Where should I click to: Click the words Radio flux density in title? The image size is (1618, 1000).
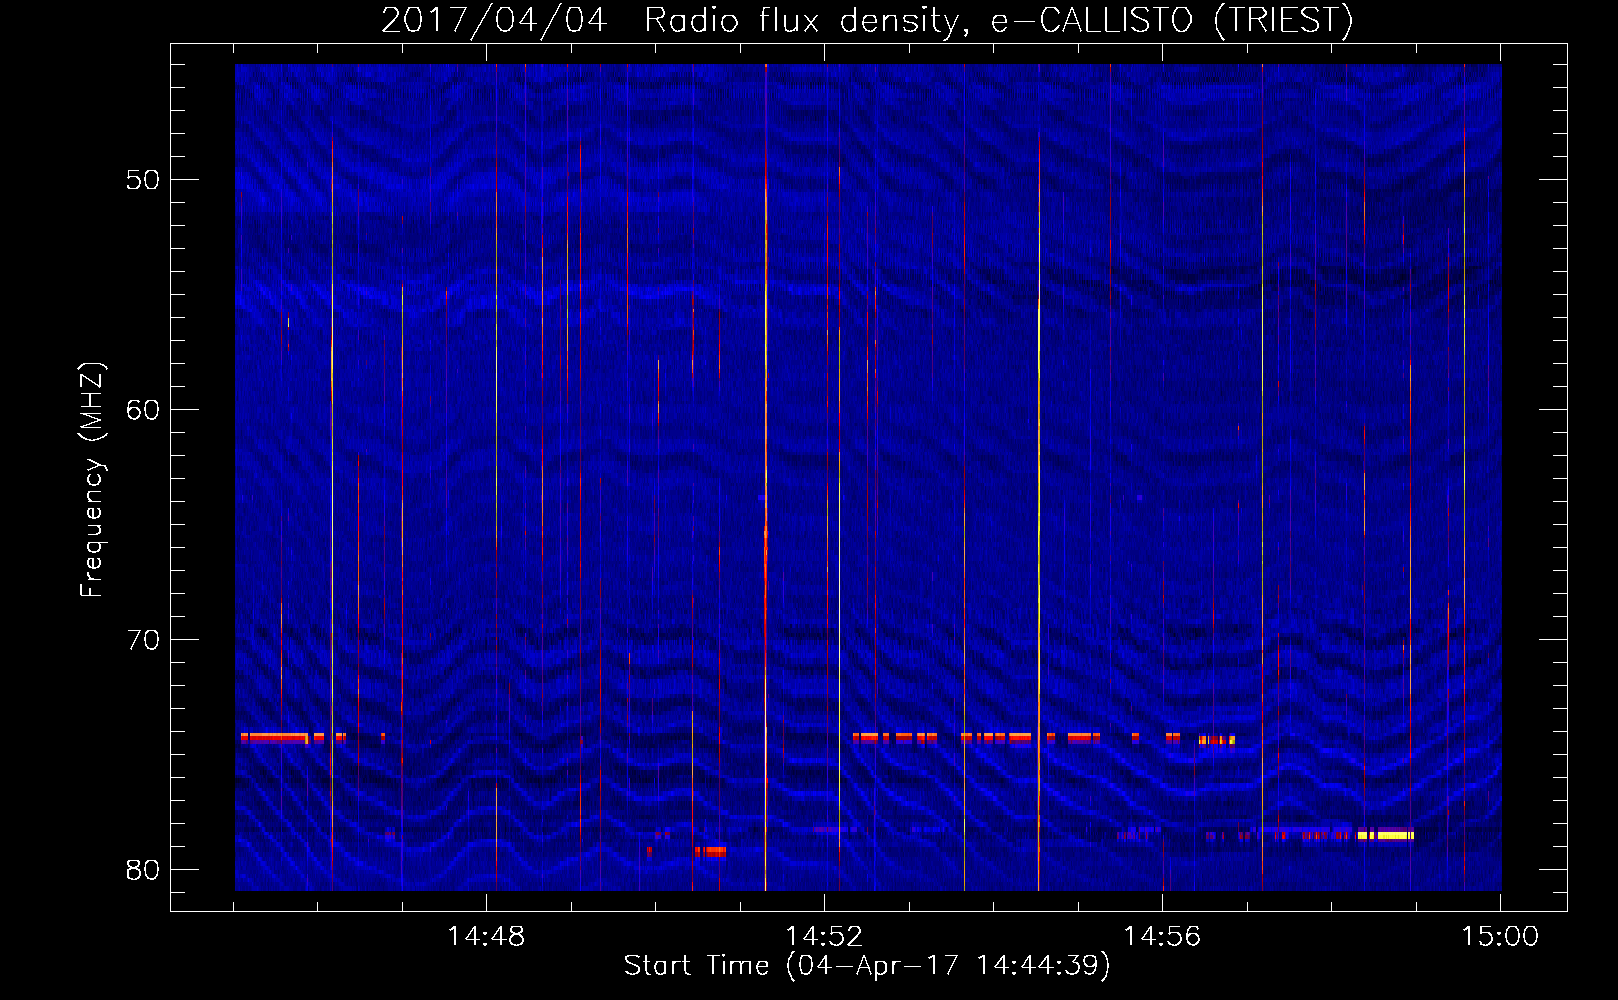pos(801,20)
